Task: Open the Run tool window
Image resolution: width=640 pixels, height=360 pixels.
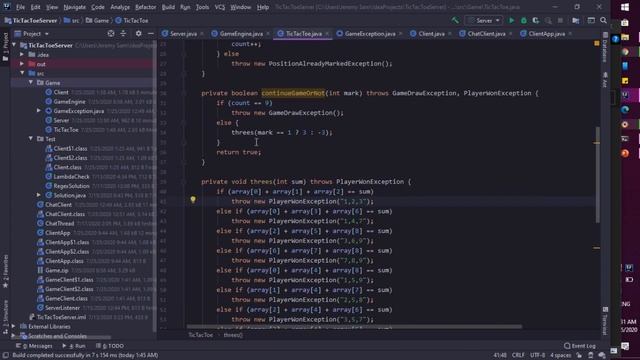Action: (x=74, y=346)
